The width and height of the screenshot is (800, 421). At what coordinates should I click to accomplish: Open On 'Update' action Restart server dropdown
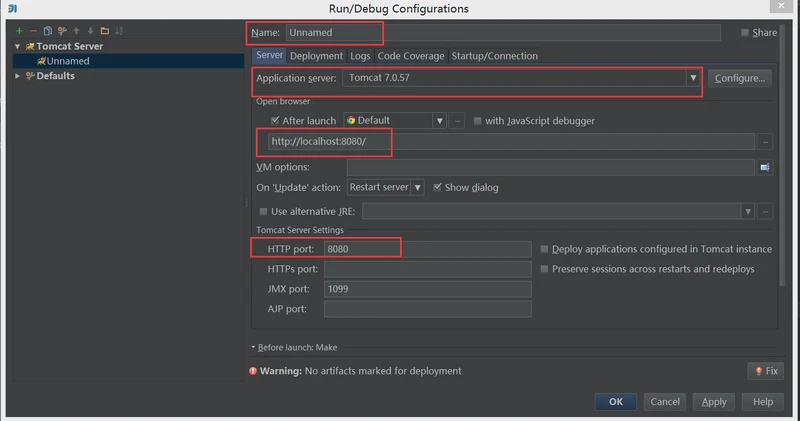tap(417, 187)
